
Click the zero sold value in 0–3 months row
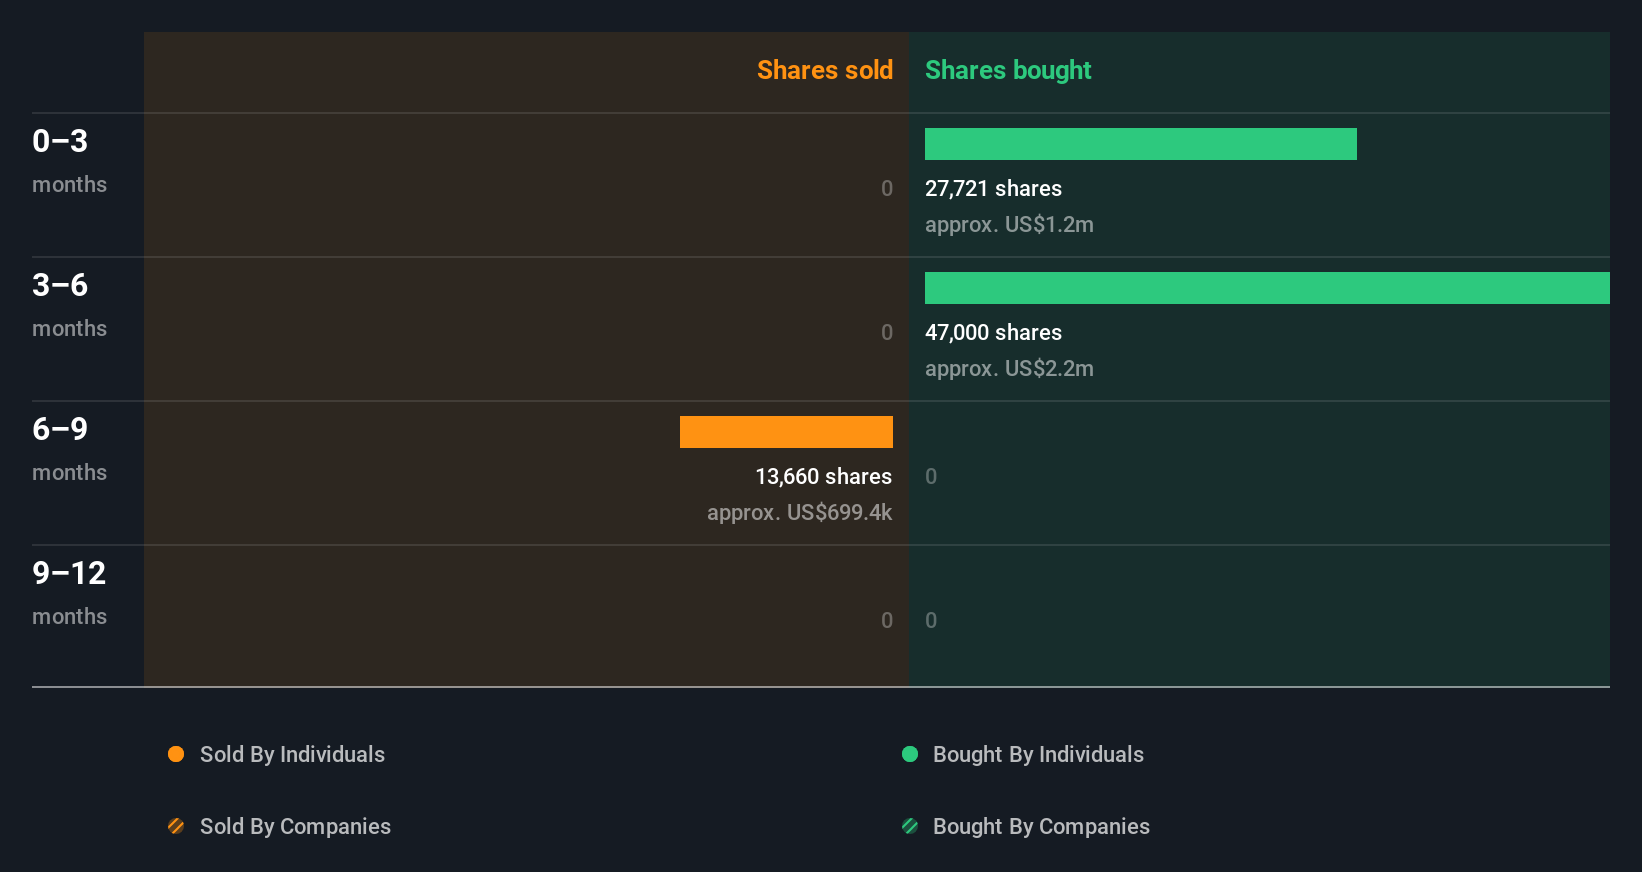coord(887,188)
